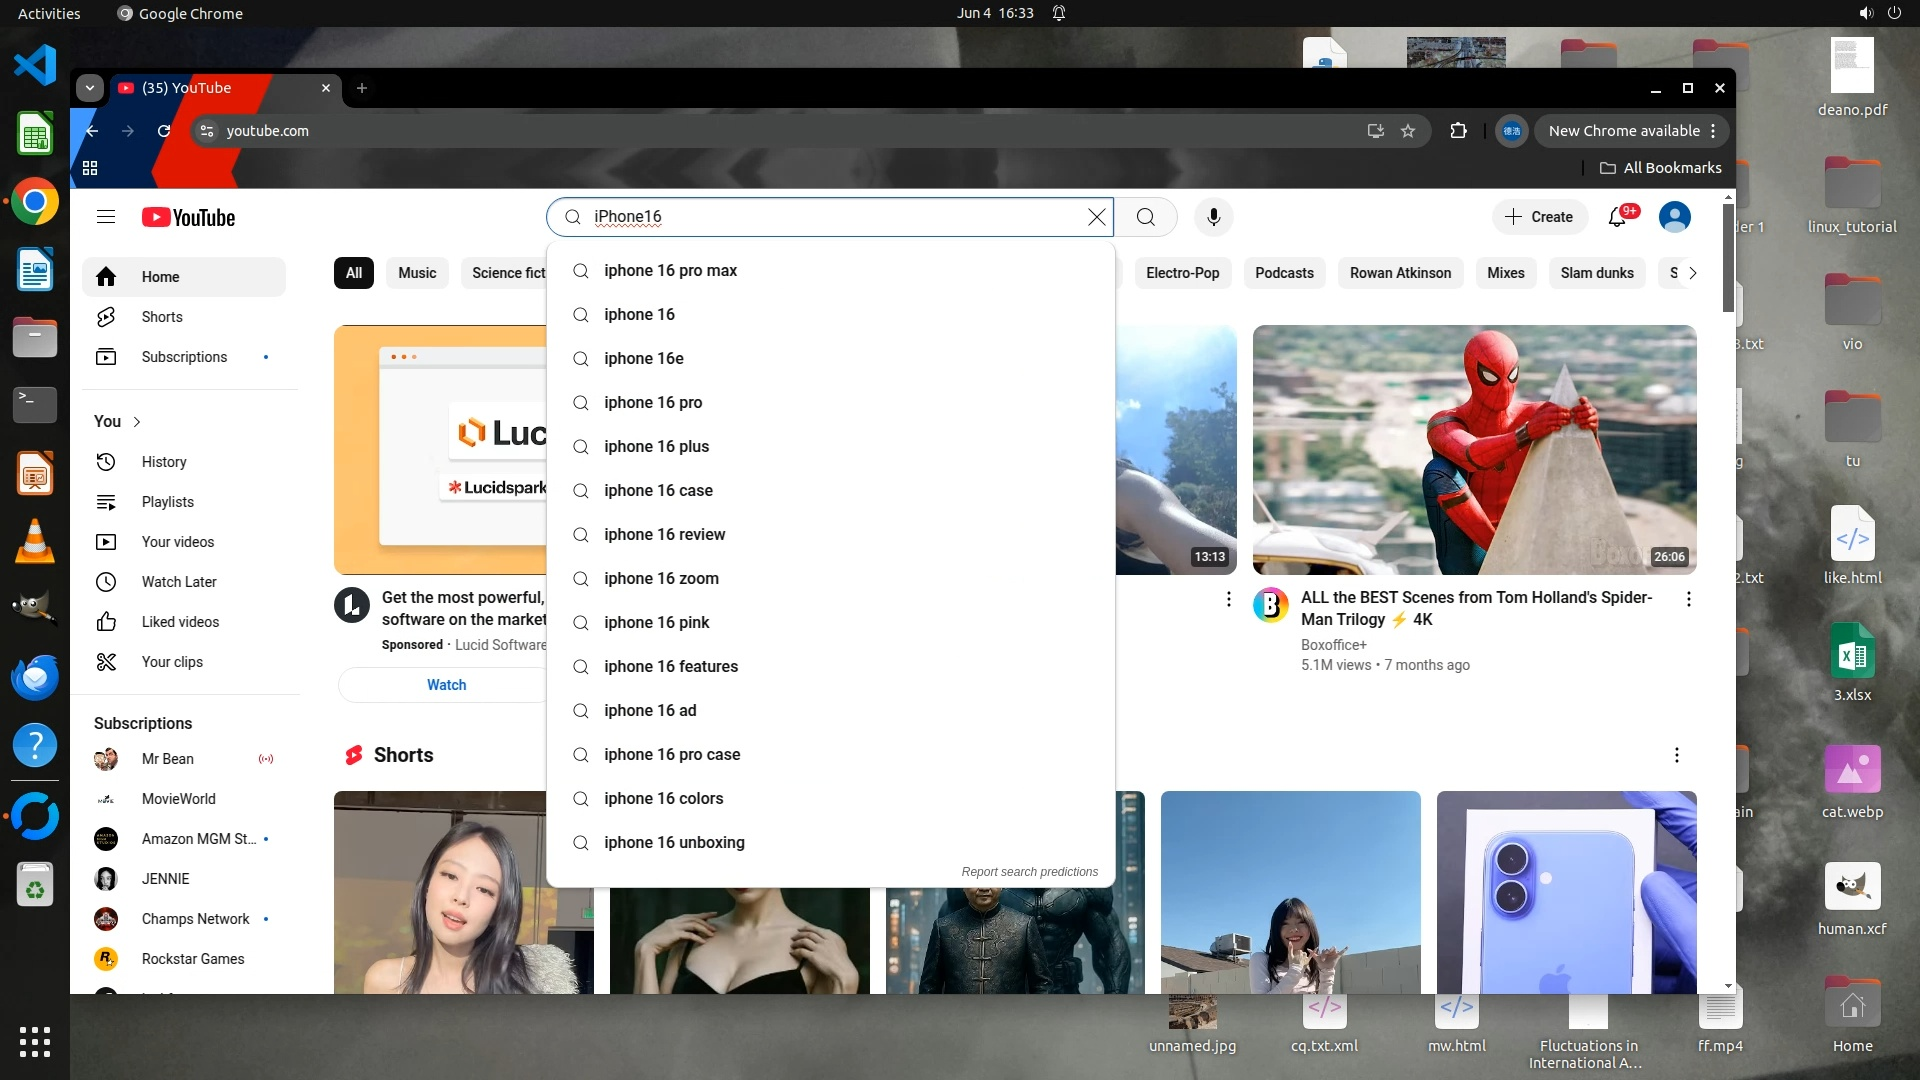
Task: Click the Create button
Action: (x=1539, y=217)
